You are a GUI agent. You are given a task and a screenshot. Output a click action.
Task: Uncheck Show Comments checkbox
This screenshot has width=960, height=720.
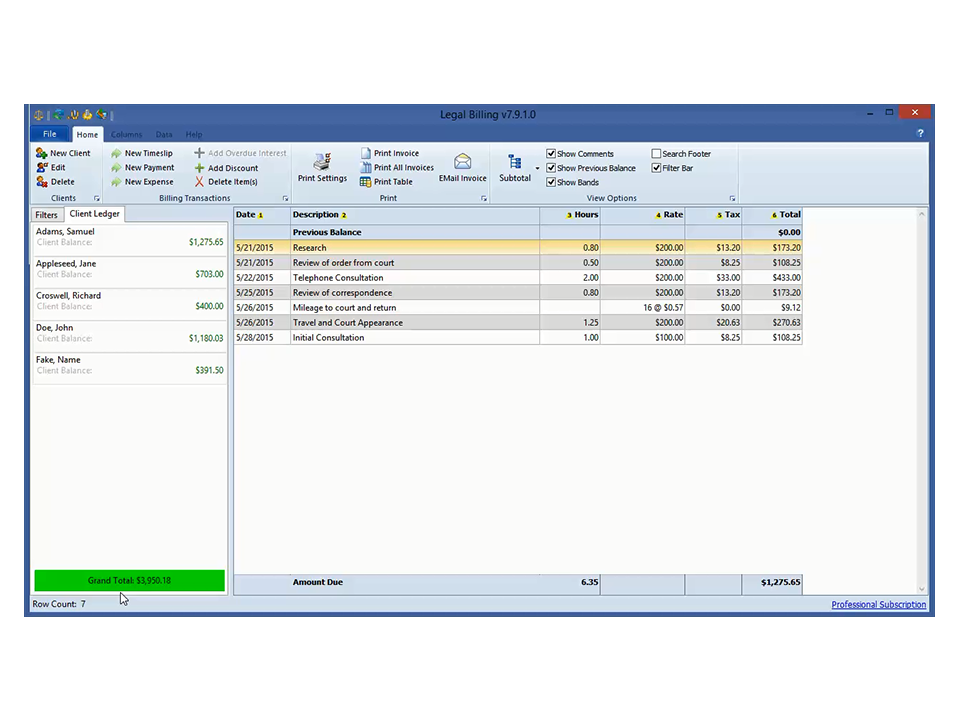pos(551,154)
